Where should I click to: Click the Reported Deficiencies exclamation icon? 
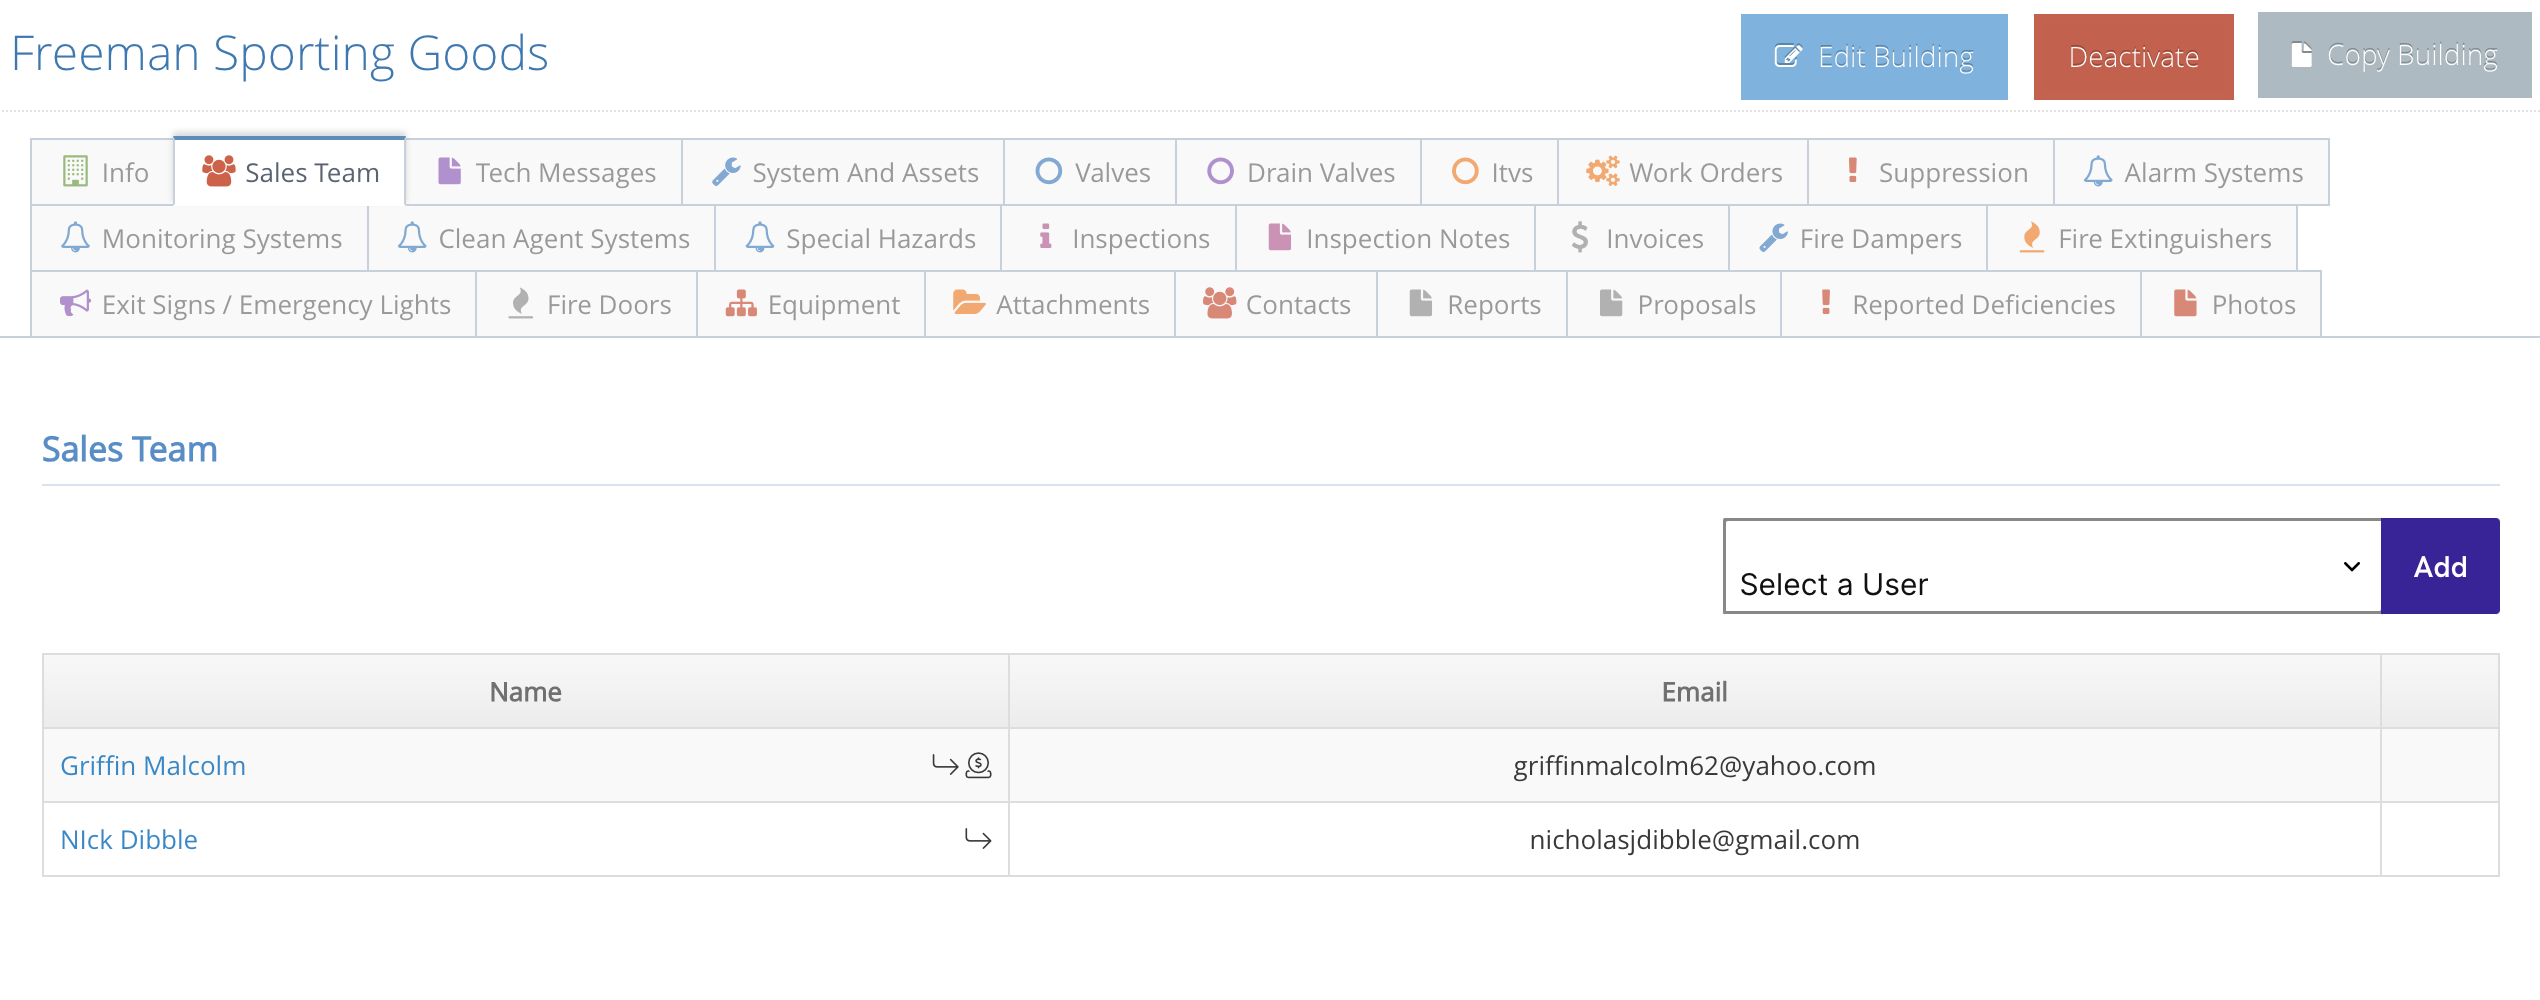click(x=1826, y=303)
